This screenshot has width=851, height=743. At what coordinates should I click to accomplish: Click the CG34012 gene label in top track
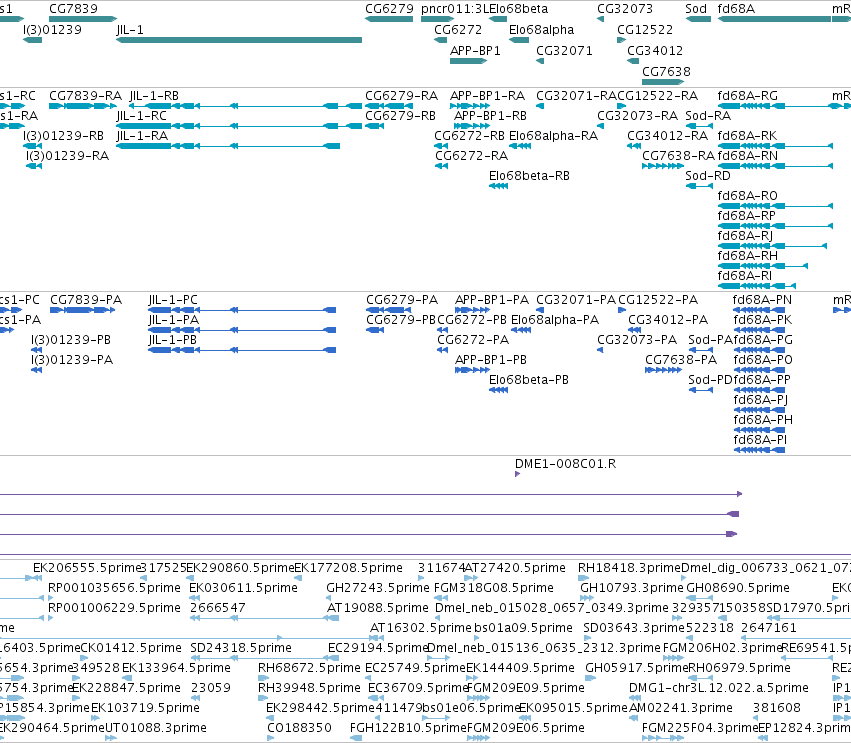click(655, 50)
